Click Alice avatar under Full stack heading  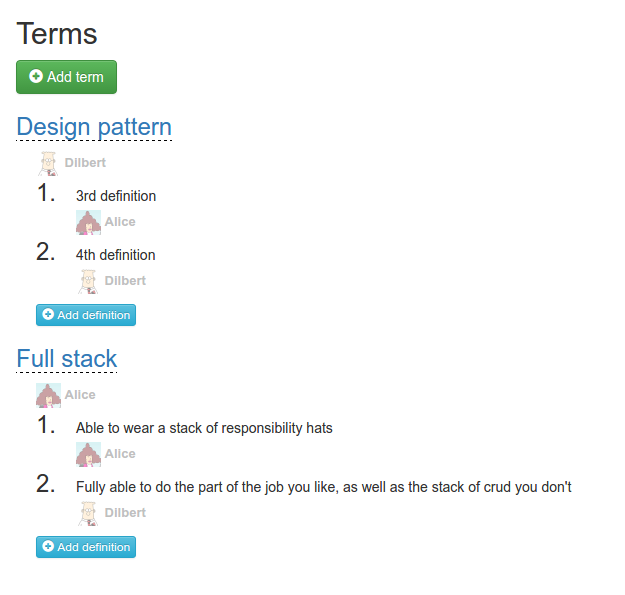click(x=48, y=395)
